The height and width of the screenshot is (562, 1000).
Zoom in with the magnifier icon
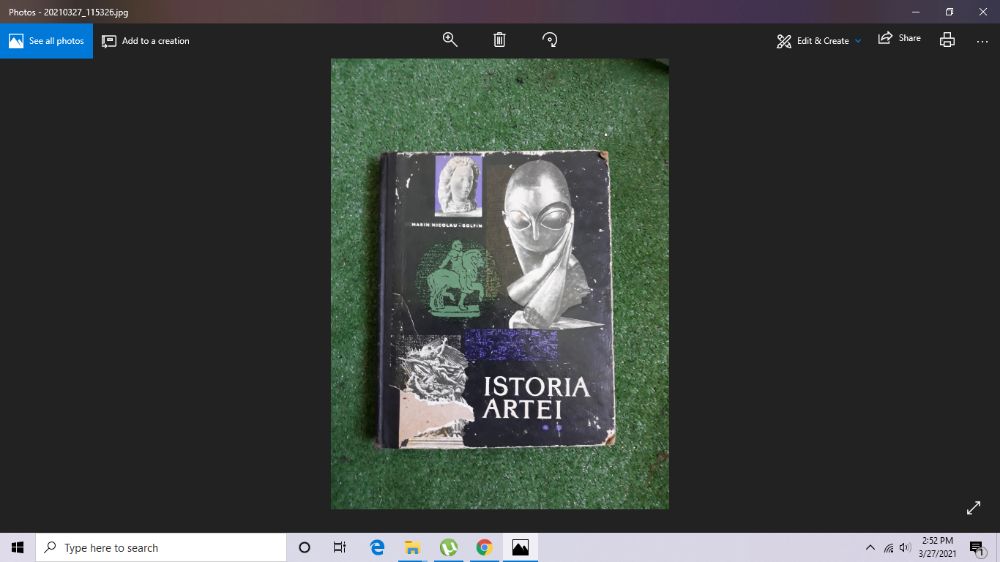click(450, 40)
